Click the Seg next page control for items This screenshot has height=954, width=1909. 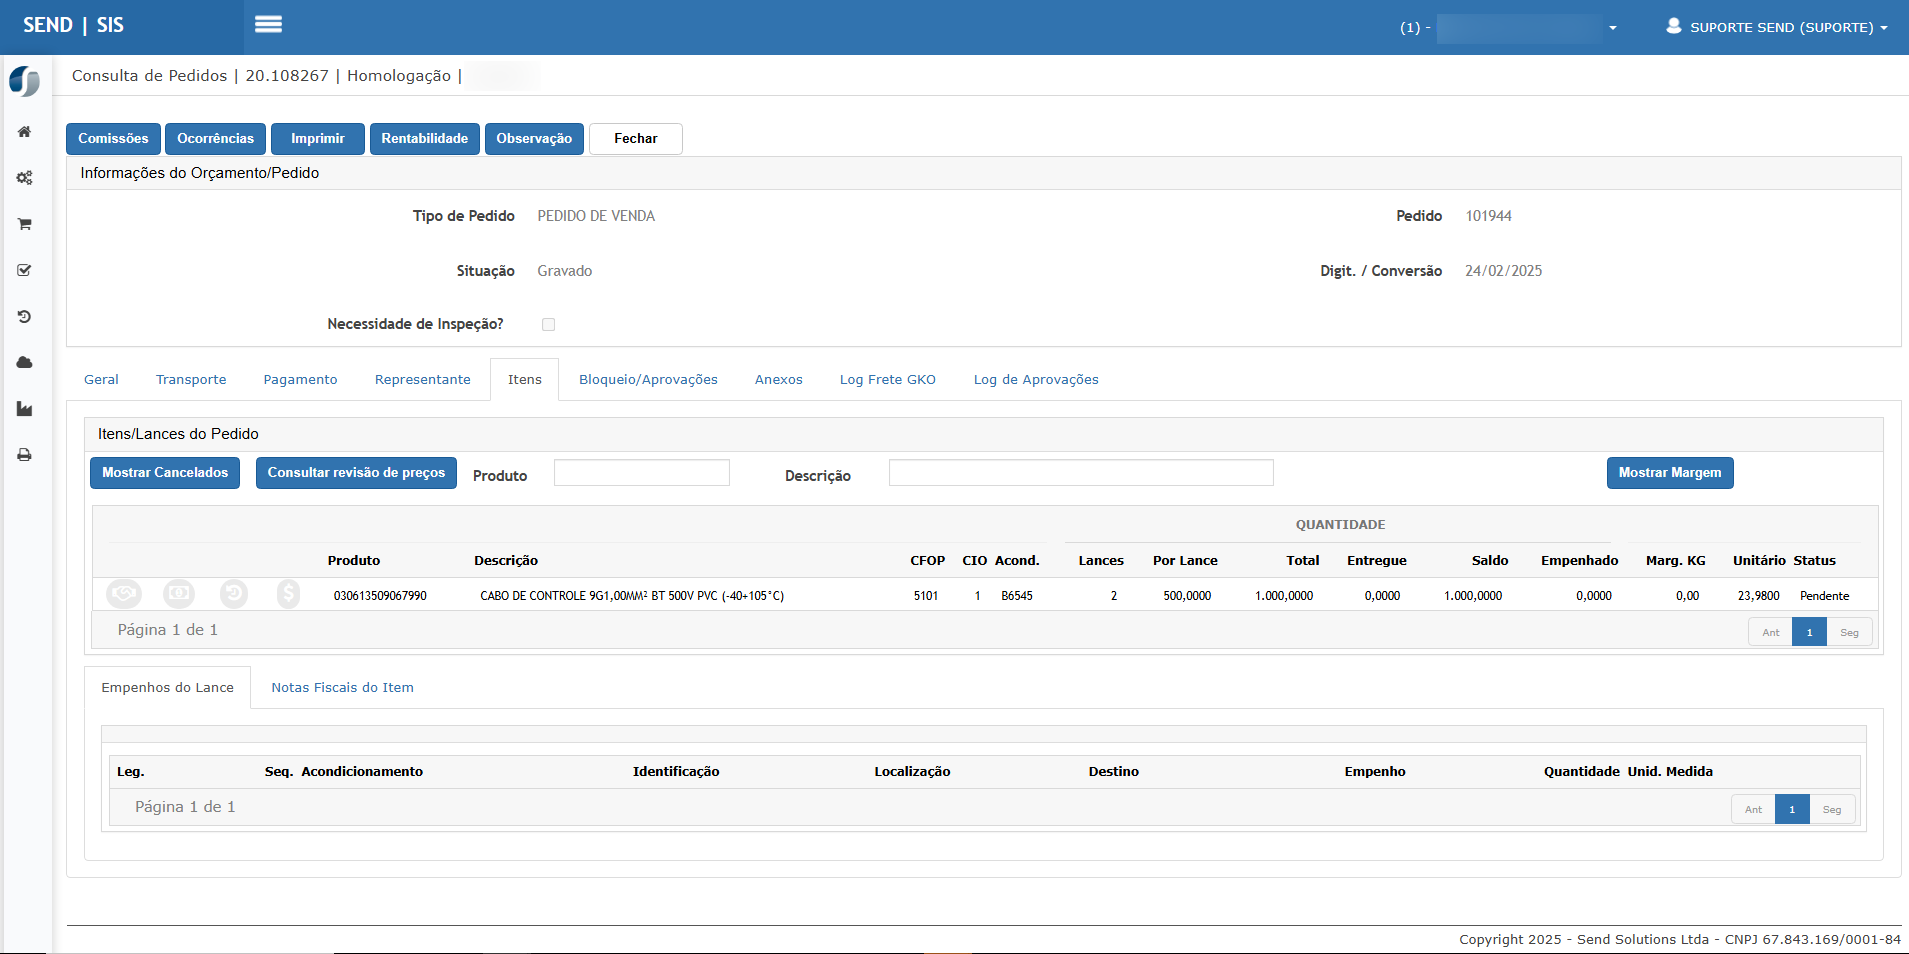pos(1849,632)
